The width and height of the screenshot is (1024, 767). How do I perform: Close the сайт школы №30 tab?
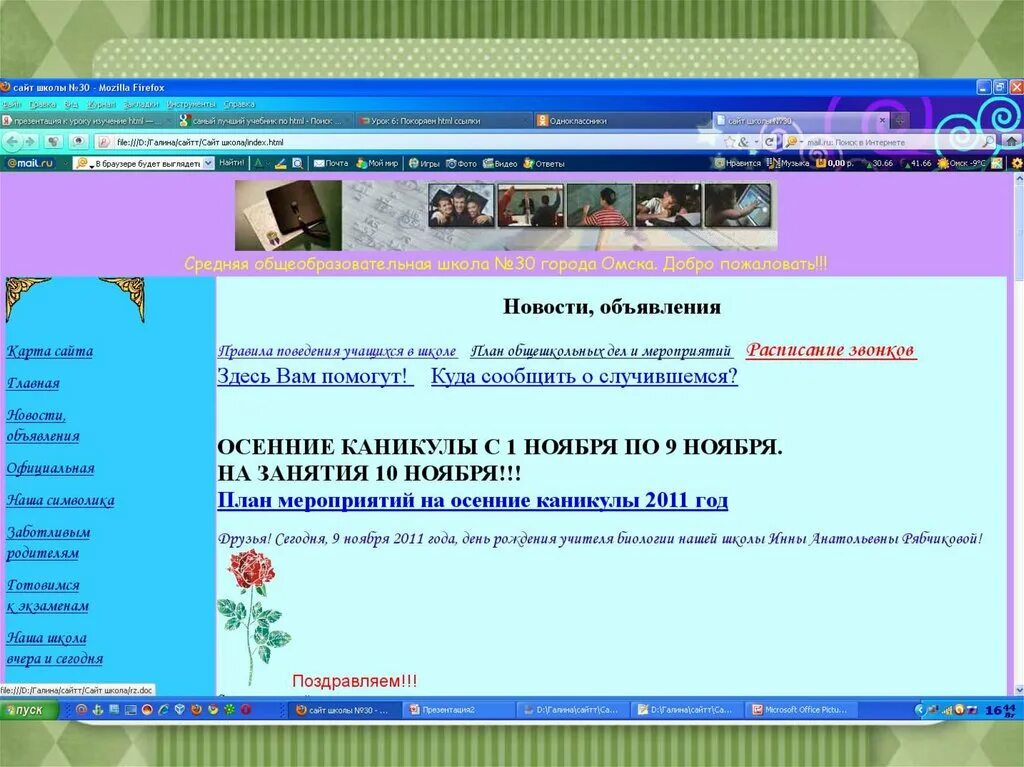[882, 120]
